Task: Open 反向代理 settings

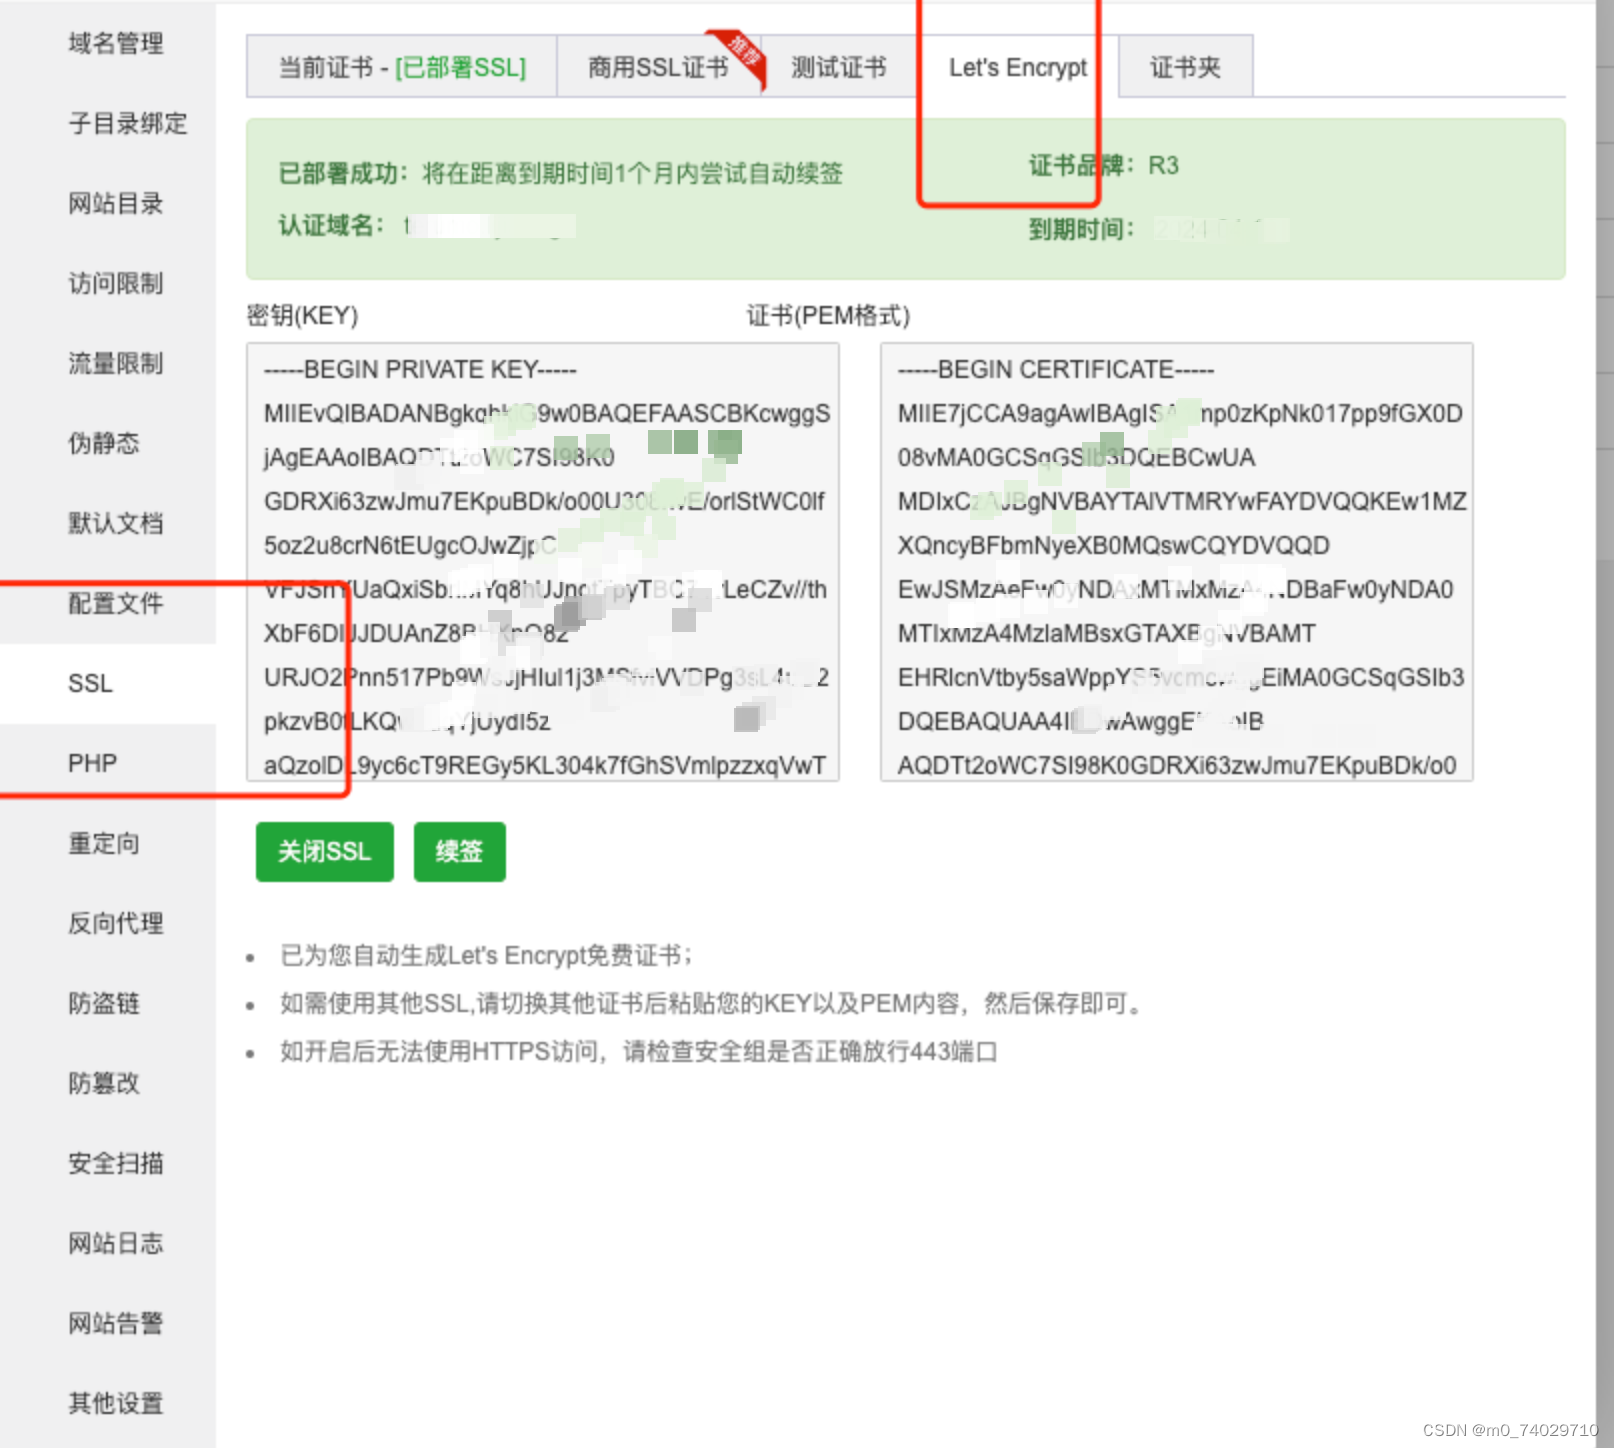Action: tap(115, 924)
